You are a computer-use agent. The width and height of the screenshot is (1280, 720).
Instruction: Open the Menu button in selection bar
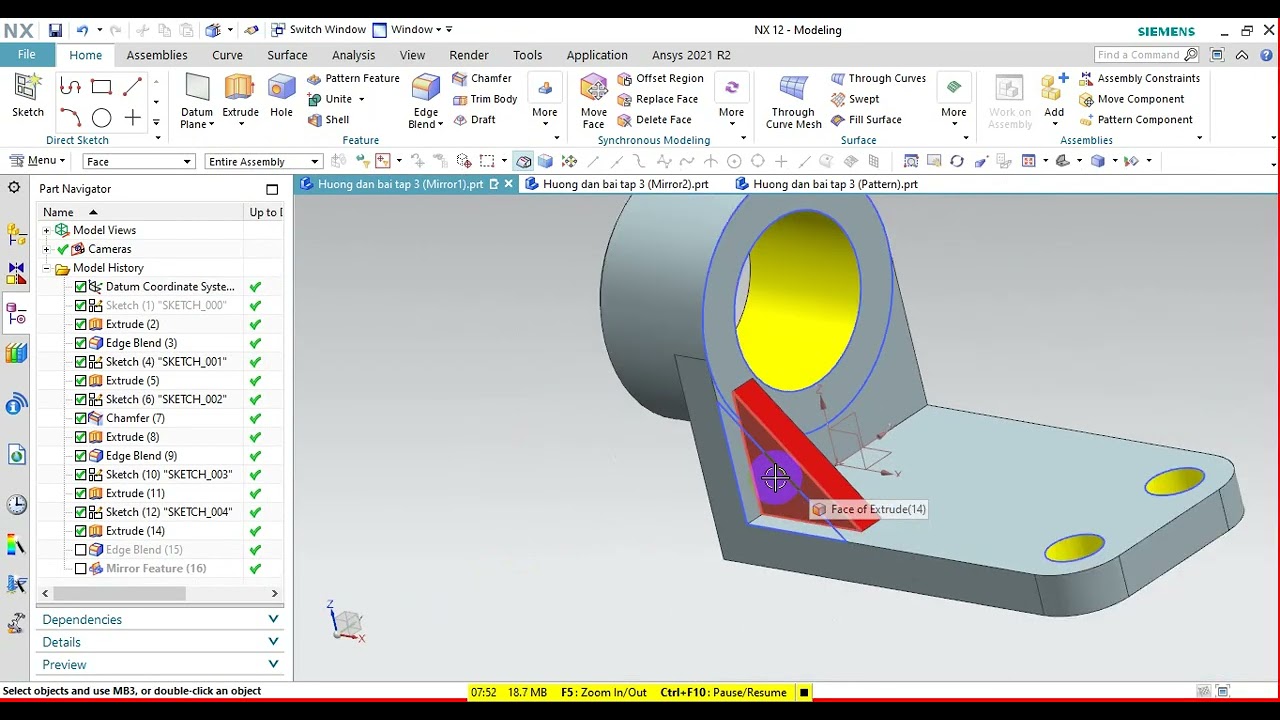(x=39, y=161)
